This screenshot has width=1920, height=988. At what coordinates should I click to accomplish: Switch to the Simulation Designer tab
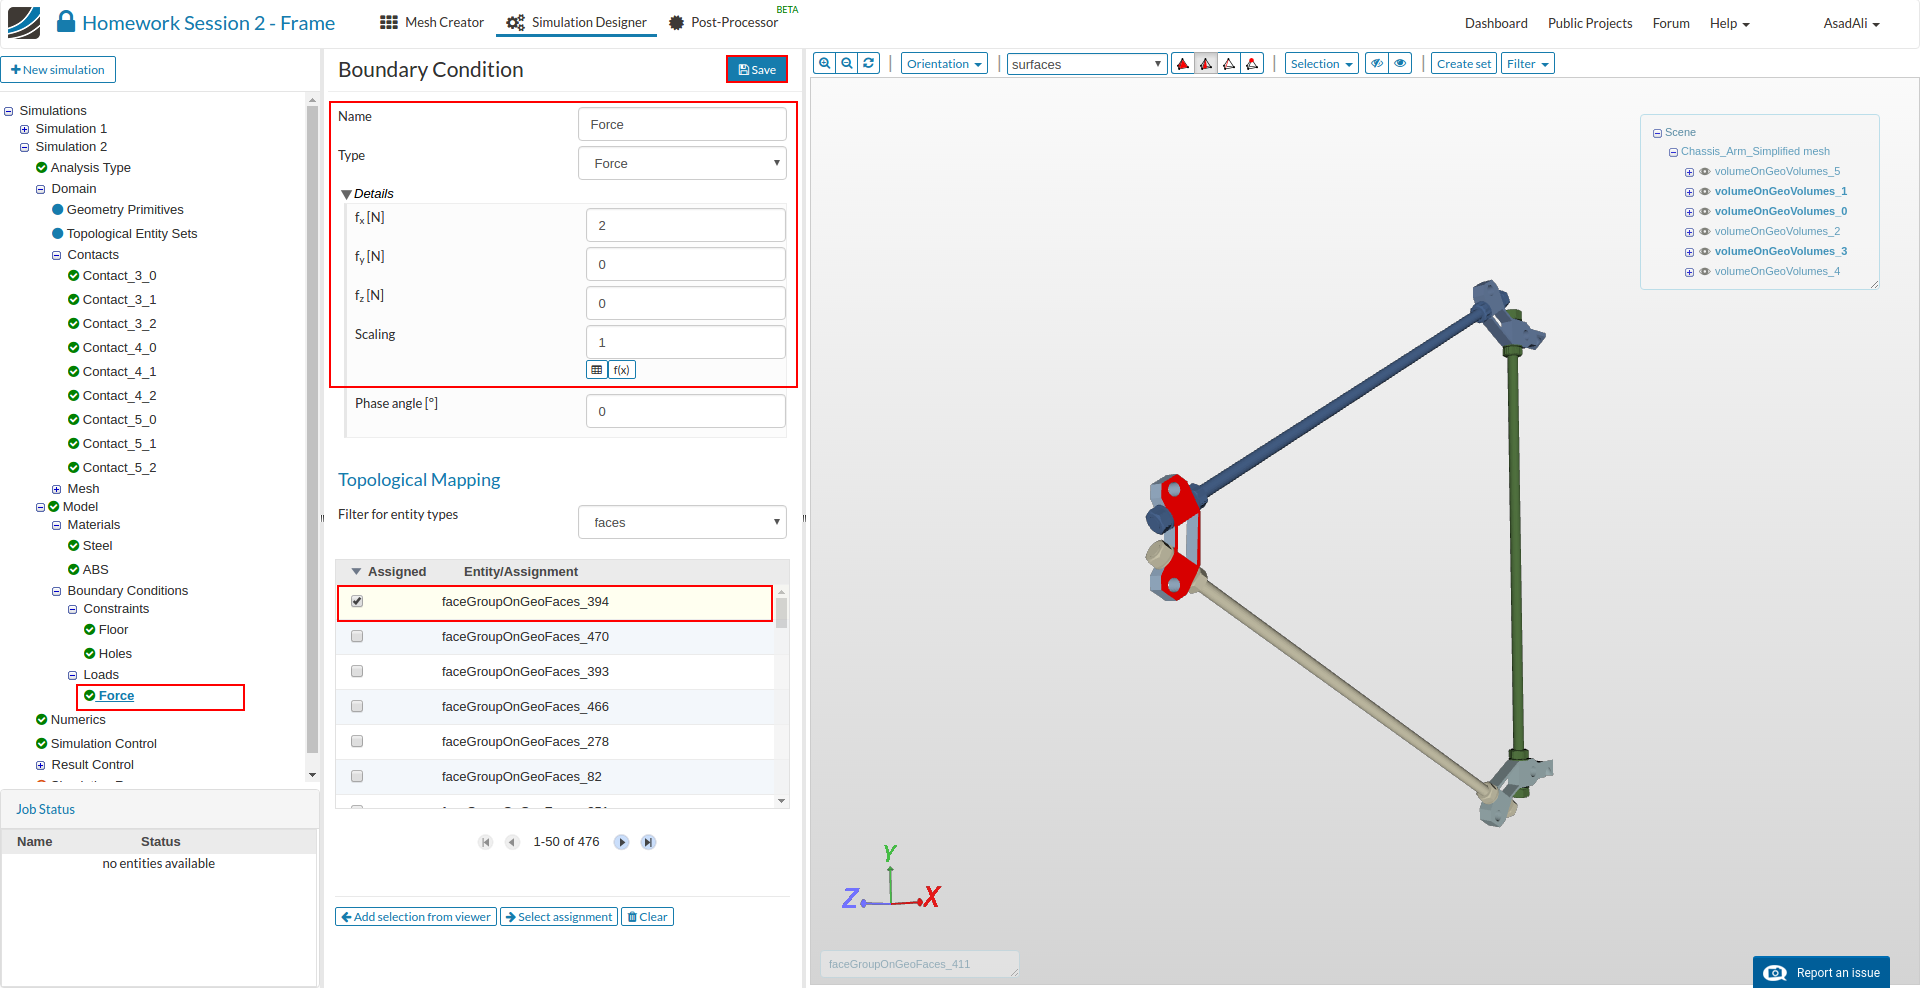577,22
